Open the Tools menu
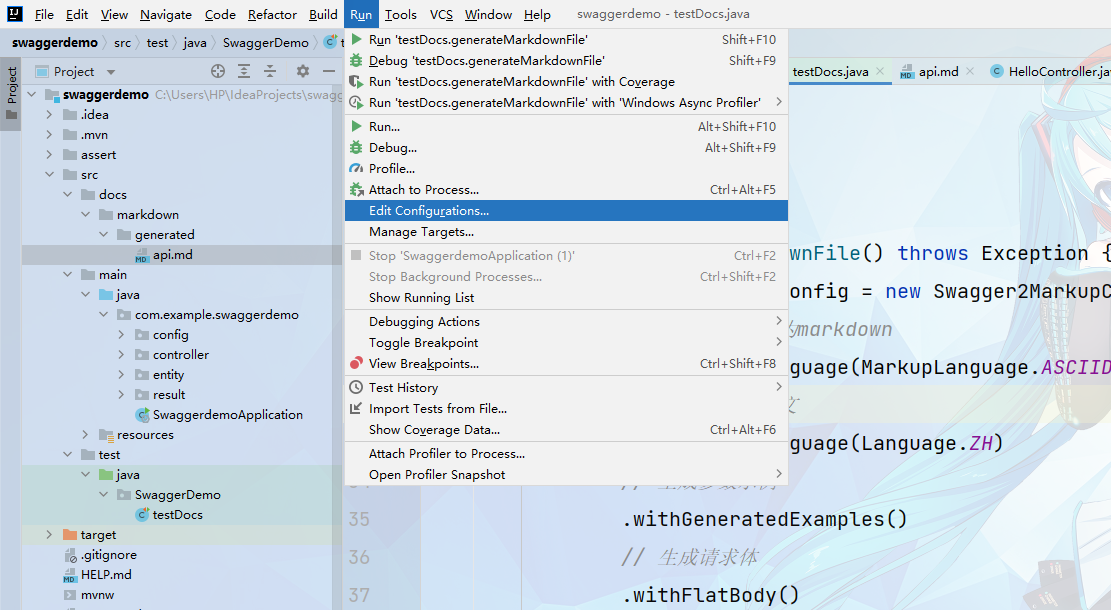Image resolution: width=1111 pixels, height=610 pixels. (x=400, y=14)
